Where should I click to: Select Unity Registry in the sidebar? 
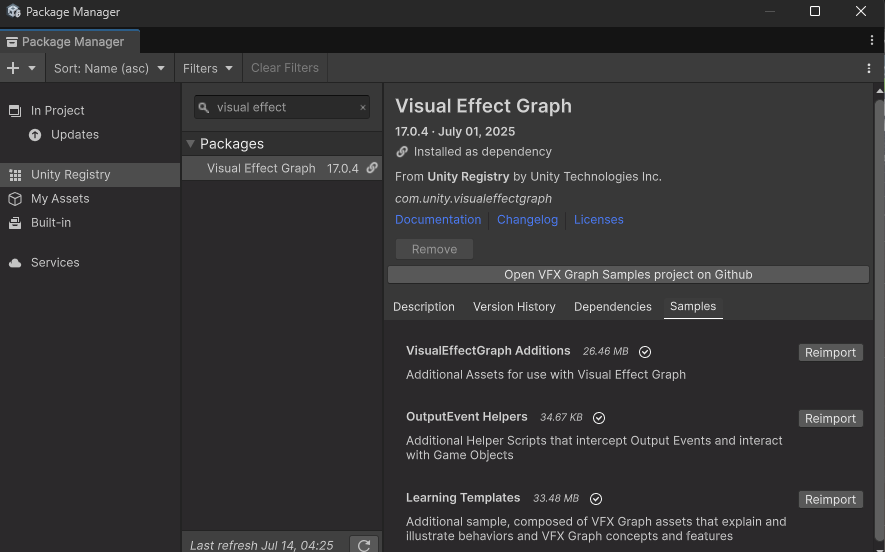pos(90,175)
